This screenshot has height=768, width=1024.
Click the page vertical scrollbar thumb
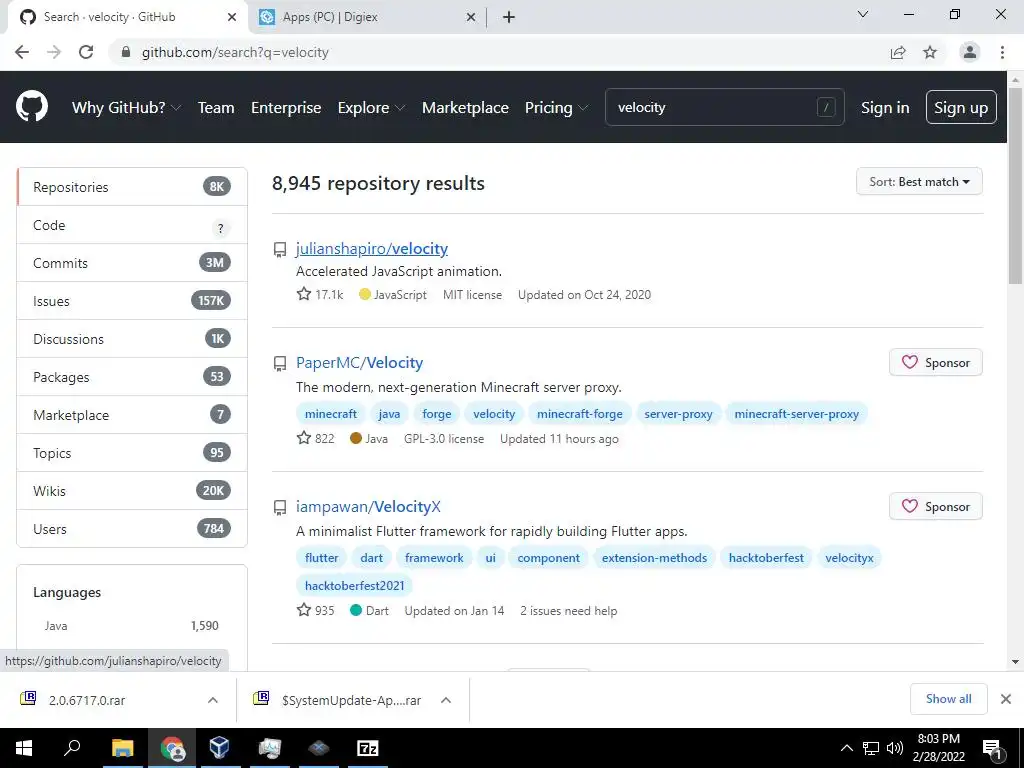point(1015,186)
